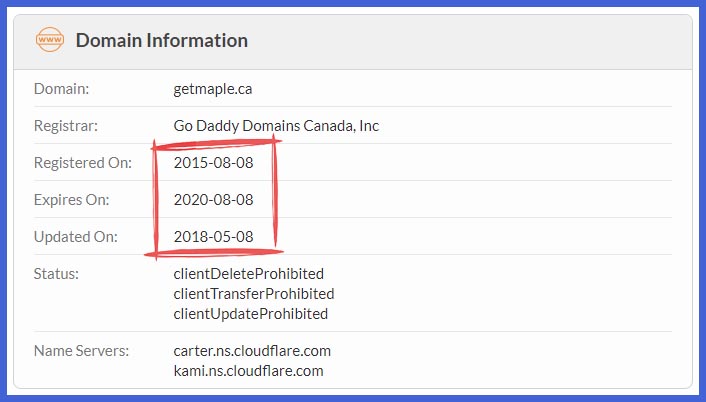Click the updated date 2018-05-08
This screenshot has width=706, height=402.
tap(213, 236)
